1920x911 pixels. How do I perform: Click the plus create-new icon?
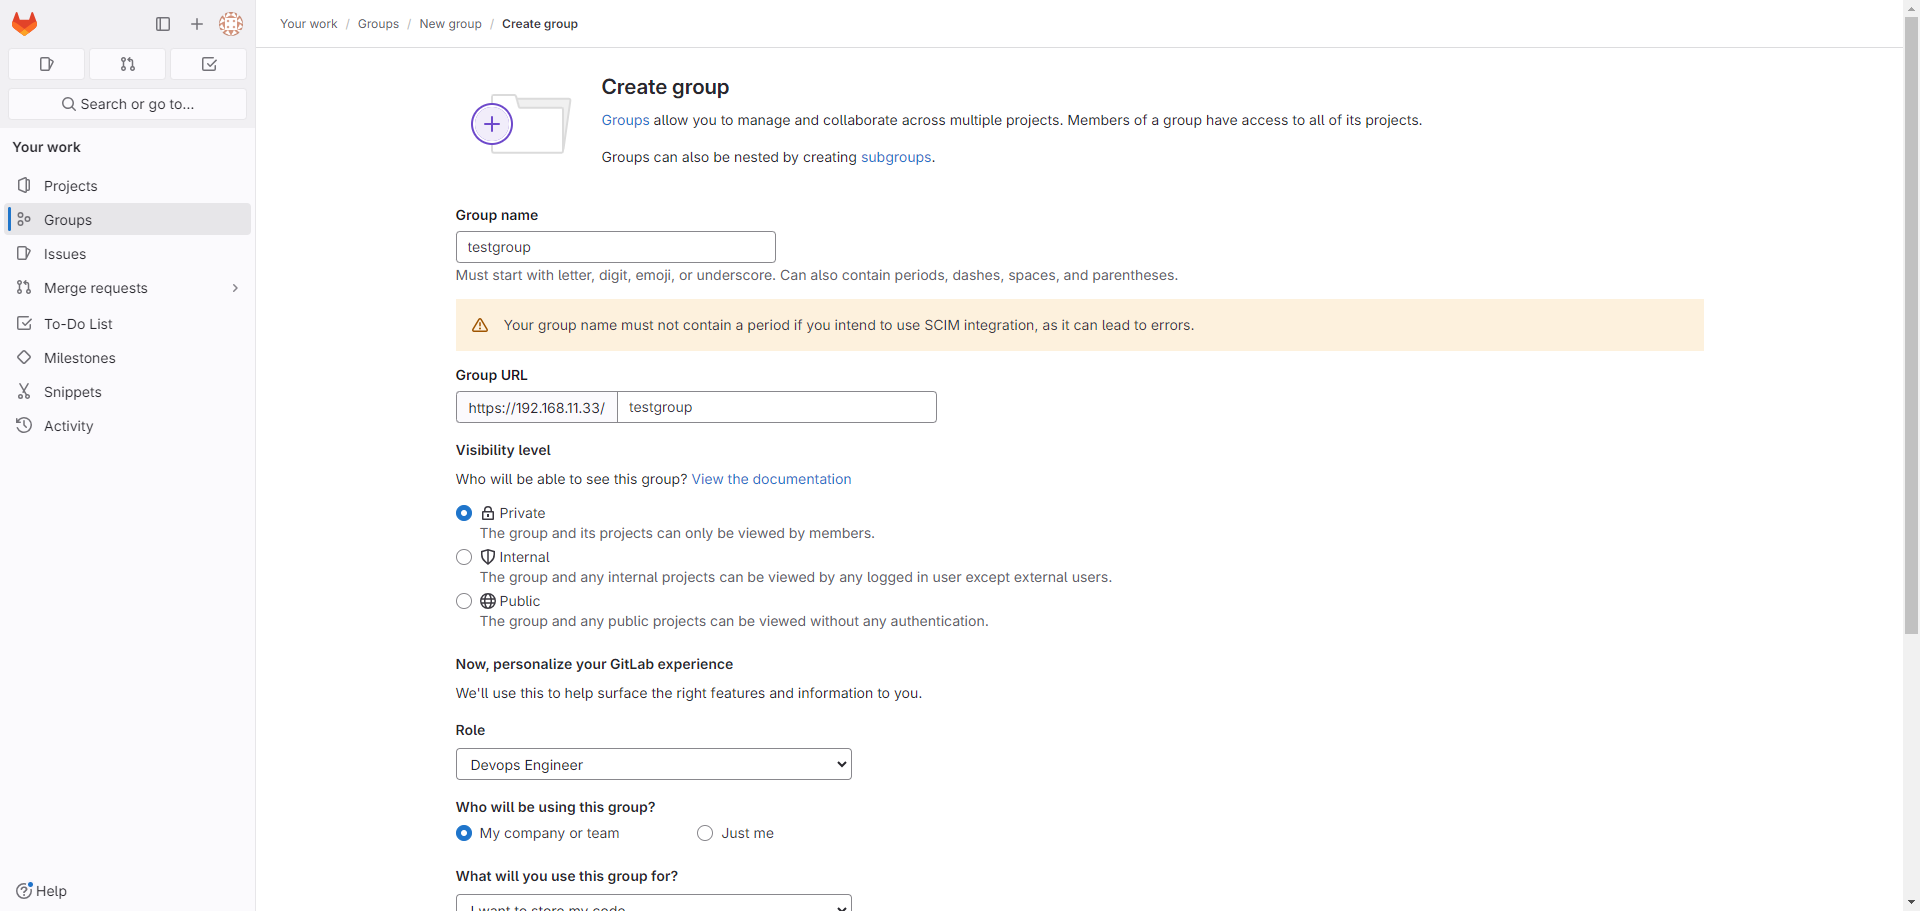(197, 24)
